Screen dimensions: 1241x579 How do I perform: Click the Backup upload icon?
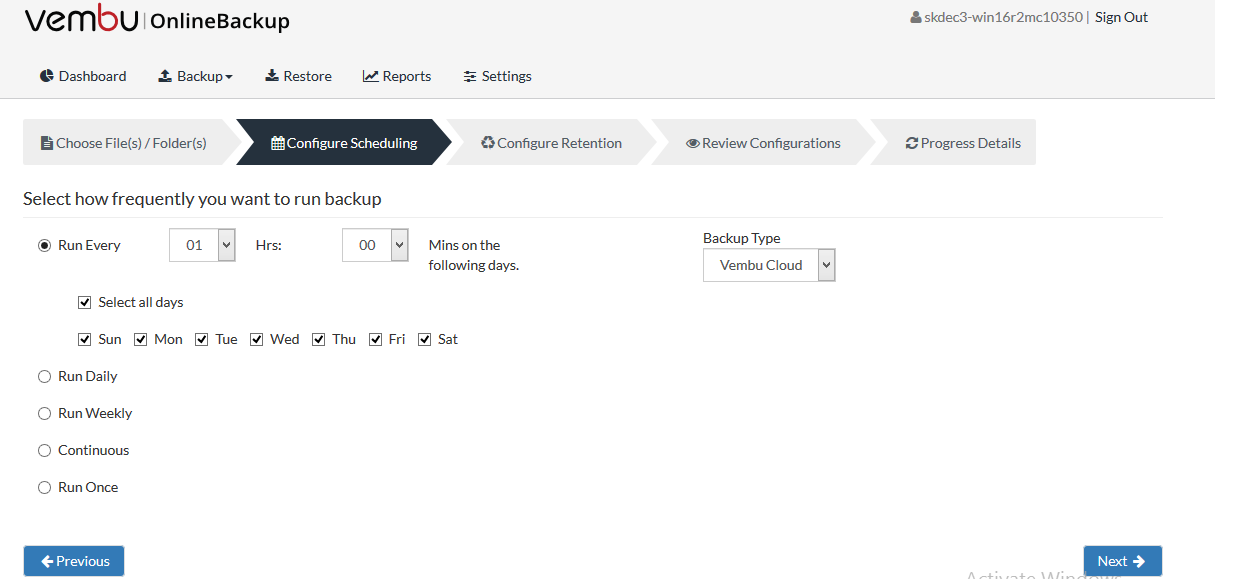tap(165, 76)
